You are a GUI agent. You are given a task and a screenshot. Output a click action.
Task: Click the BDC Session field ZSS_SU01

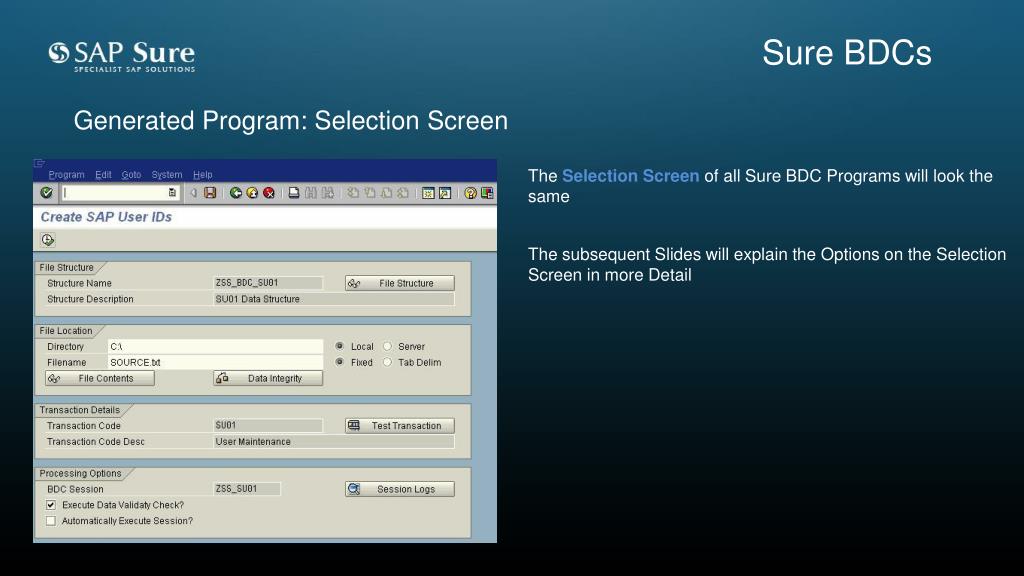[x=247, y=488]
